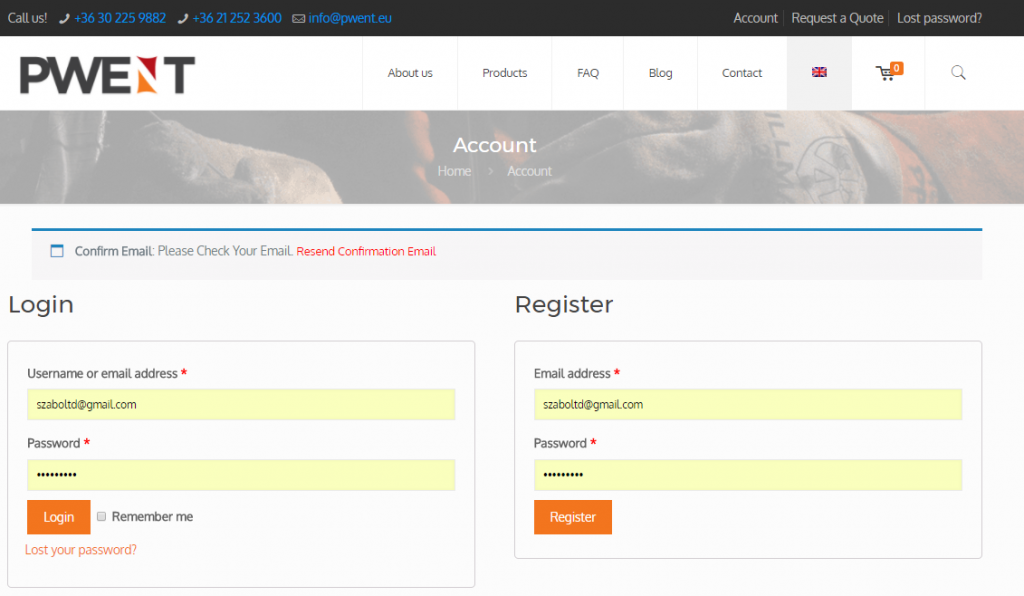The image size is (1024, 596).
Task: Click the PWENT logo
Action: point(107,75)
